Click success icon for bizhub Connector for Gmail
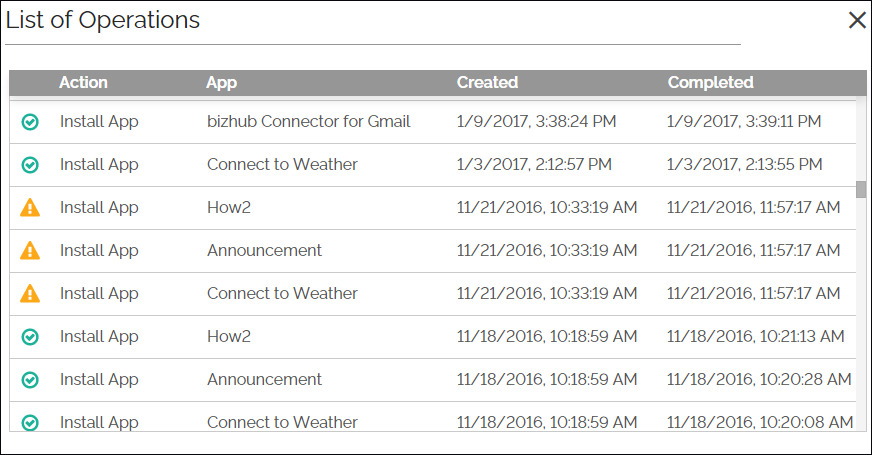This screenshot has height=455, width=872. 30,122
